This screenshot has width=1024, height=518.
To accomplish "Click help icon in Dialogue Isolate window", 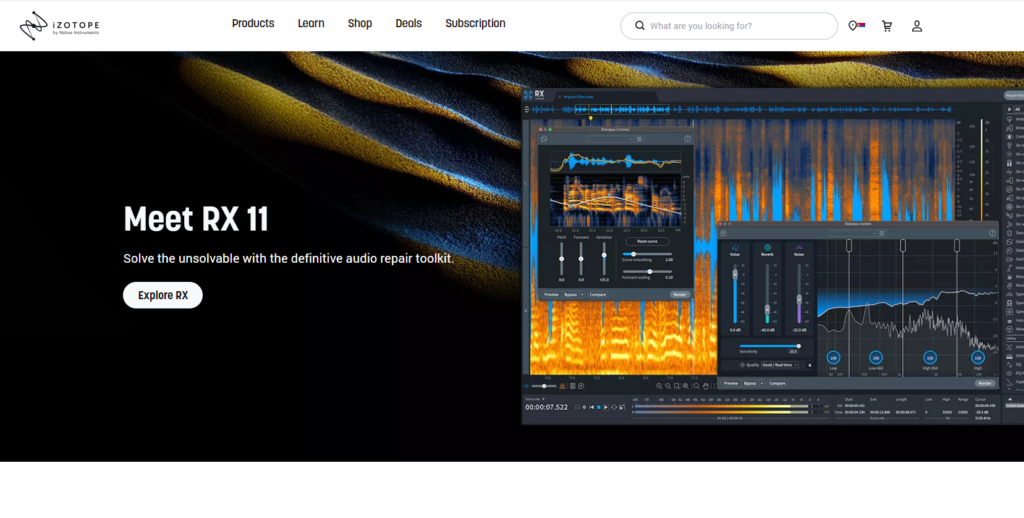I will pyautogui.click(x=992, y=233).
